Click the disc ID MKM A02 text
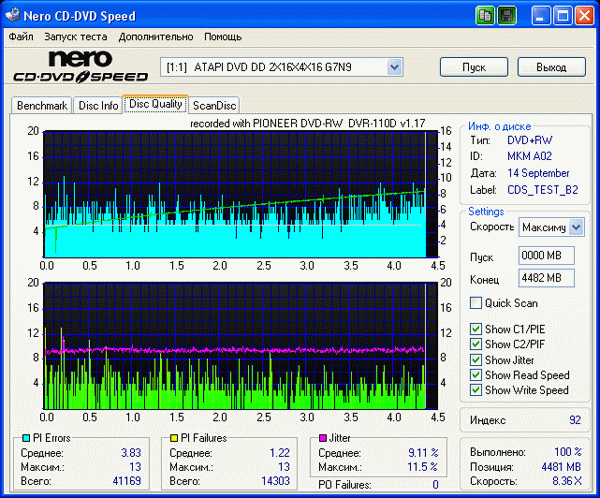600x498 pixels. point(529,156)
